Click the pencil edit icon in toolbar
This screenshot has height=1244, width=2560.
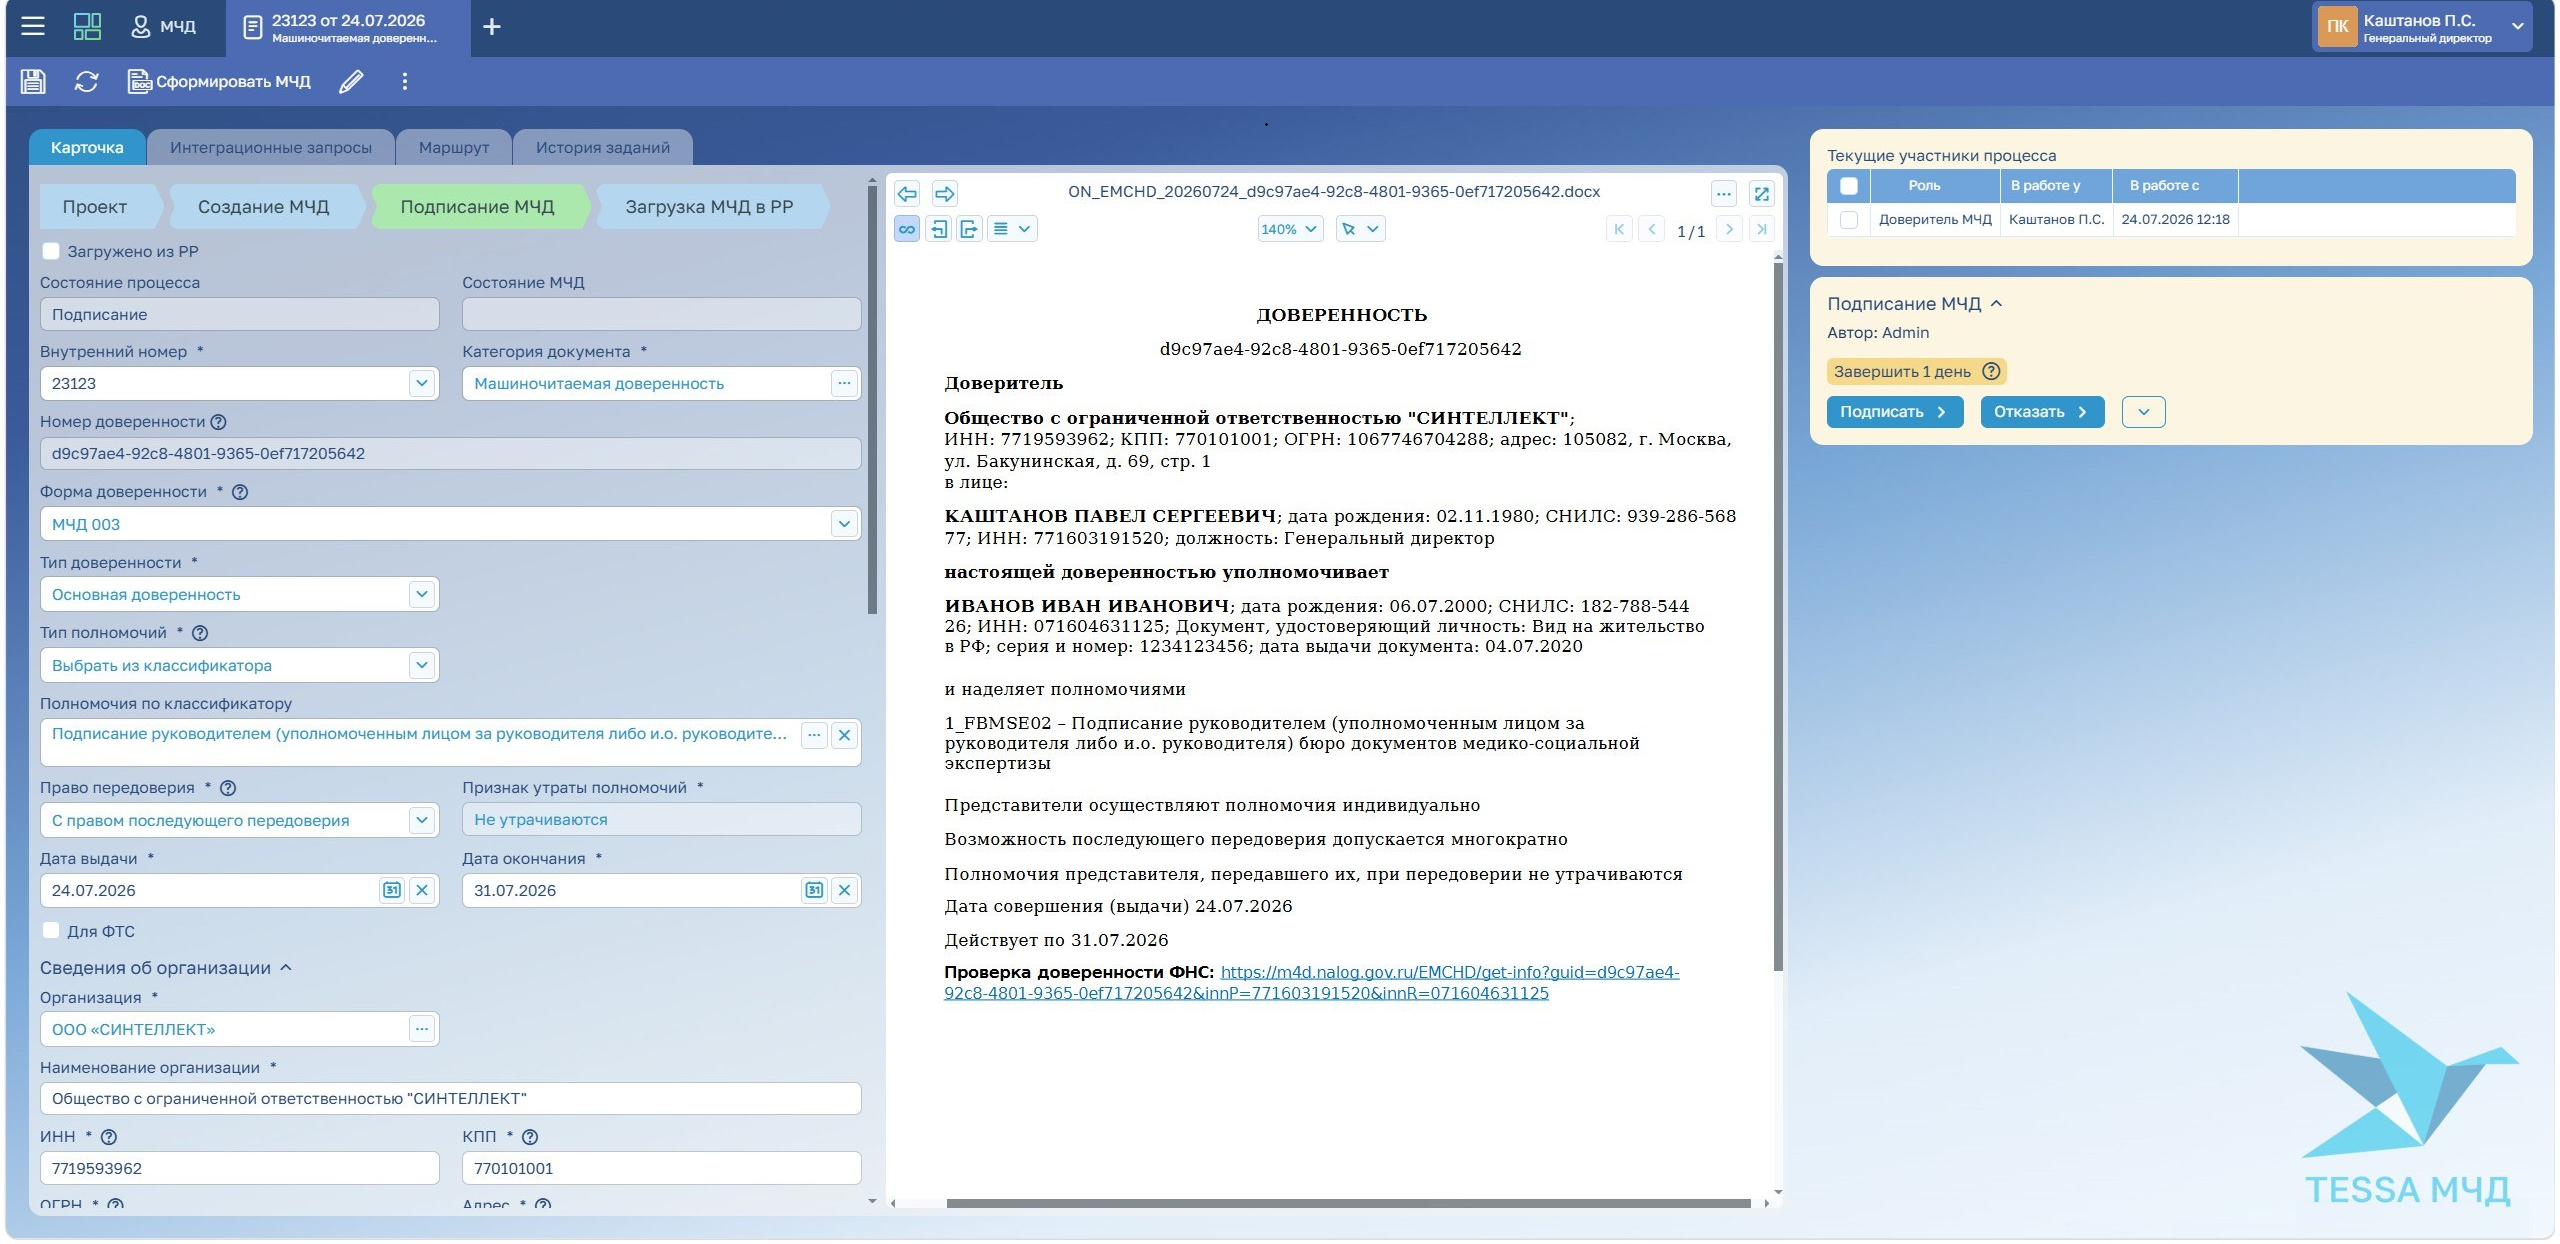351,81
